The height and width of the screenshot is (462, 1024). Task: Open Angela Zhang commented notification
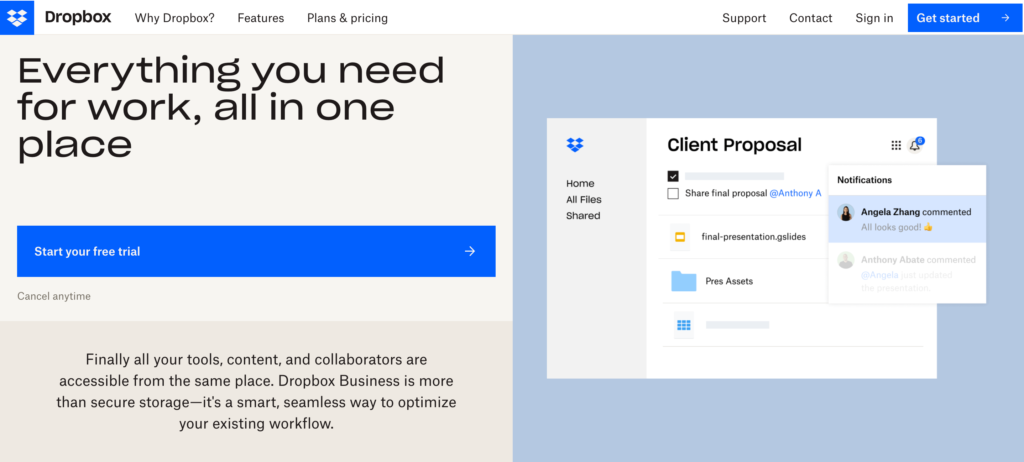click(907, 219)
